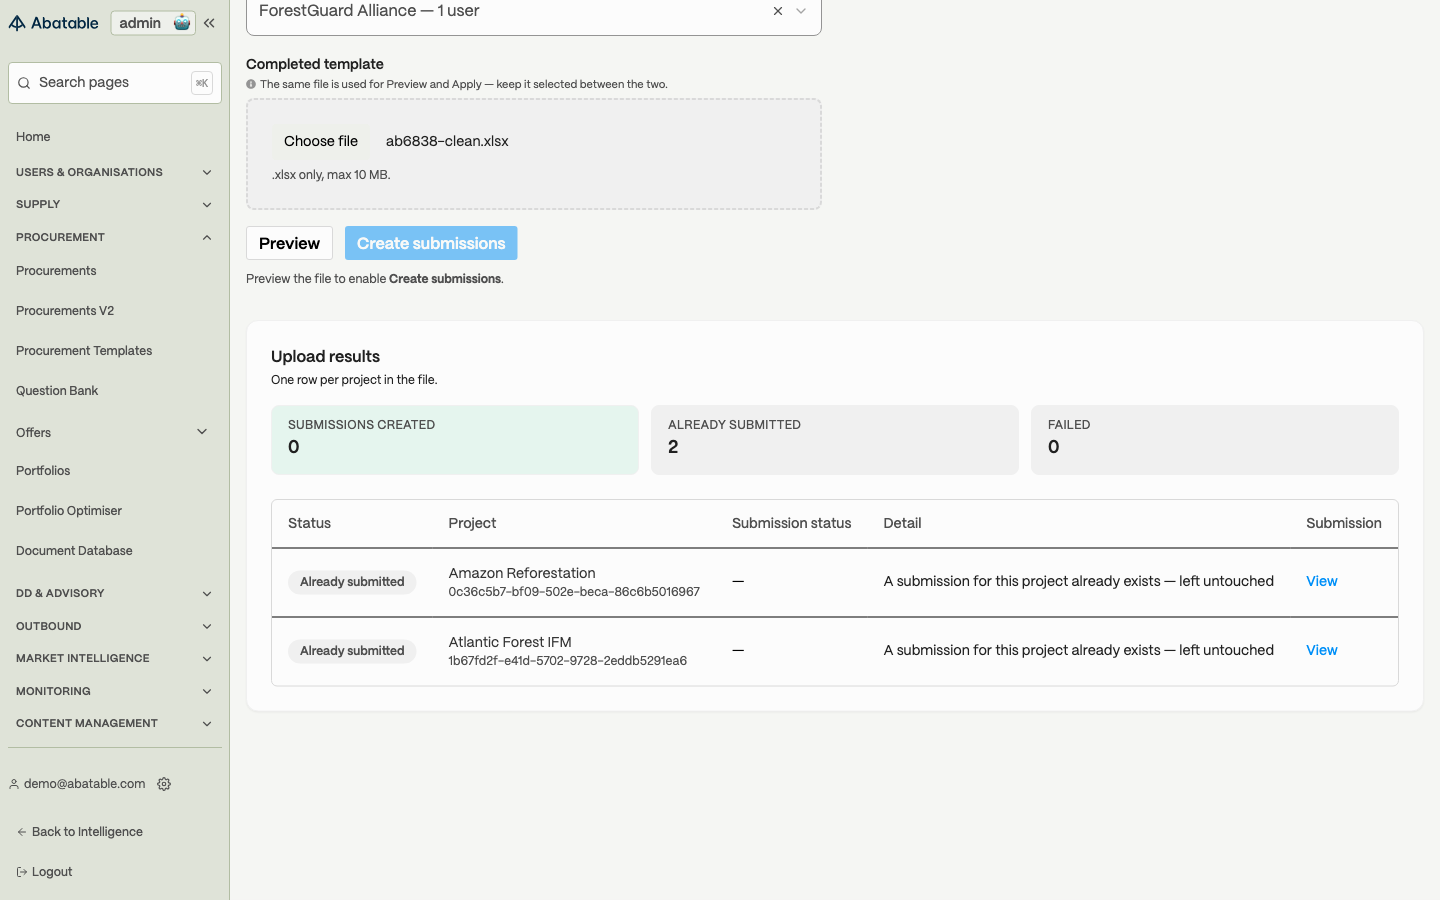
Task: Expand Market Intelligence section
Action: pos(115,658)
